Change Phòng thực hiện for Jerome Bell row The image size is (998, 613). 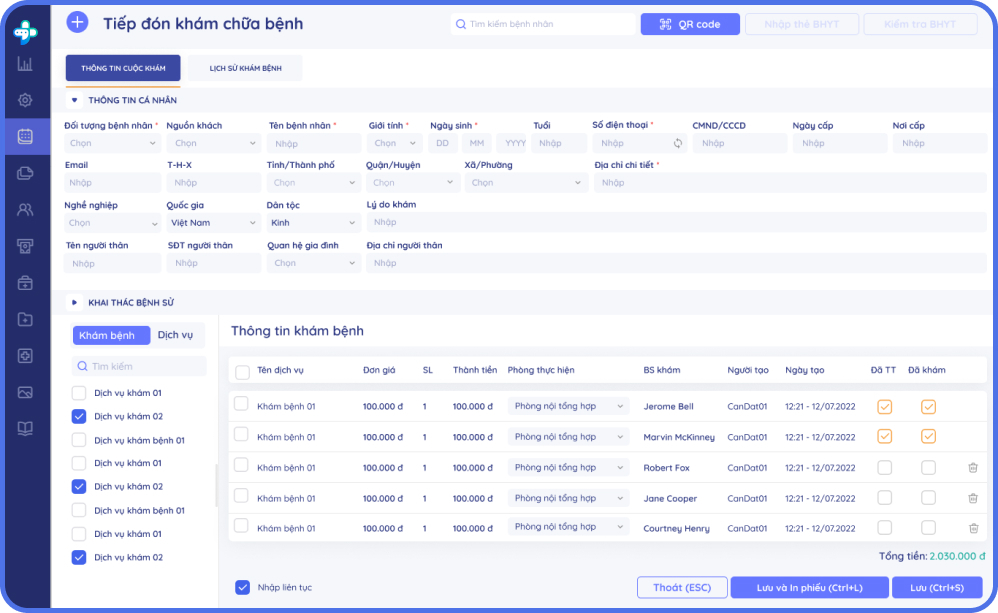pos(568,406)
